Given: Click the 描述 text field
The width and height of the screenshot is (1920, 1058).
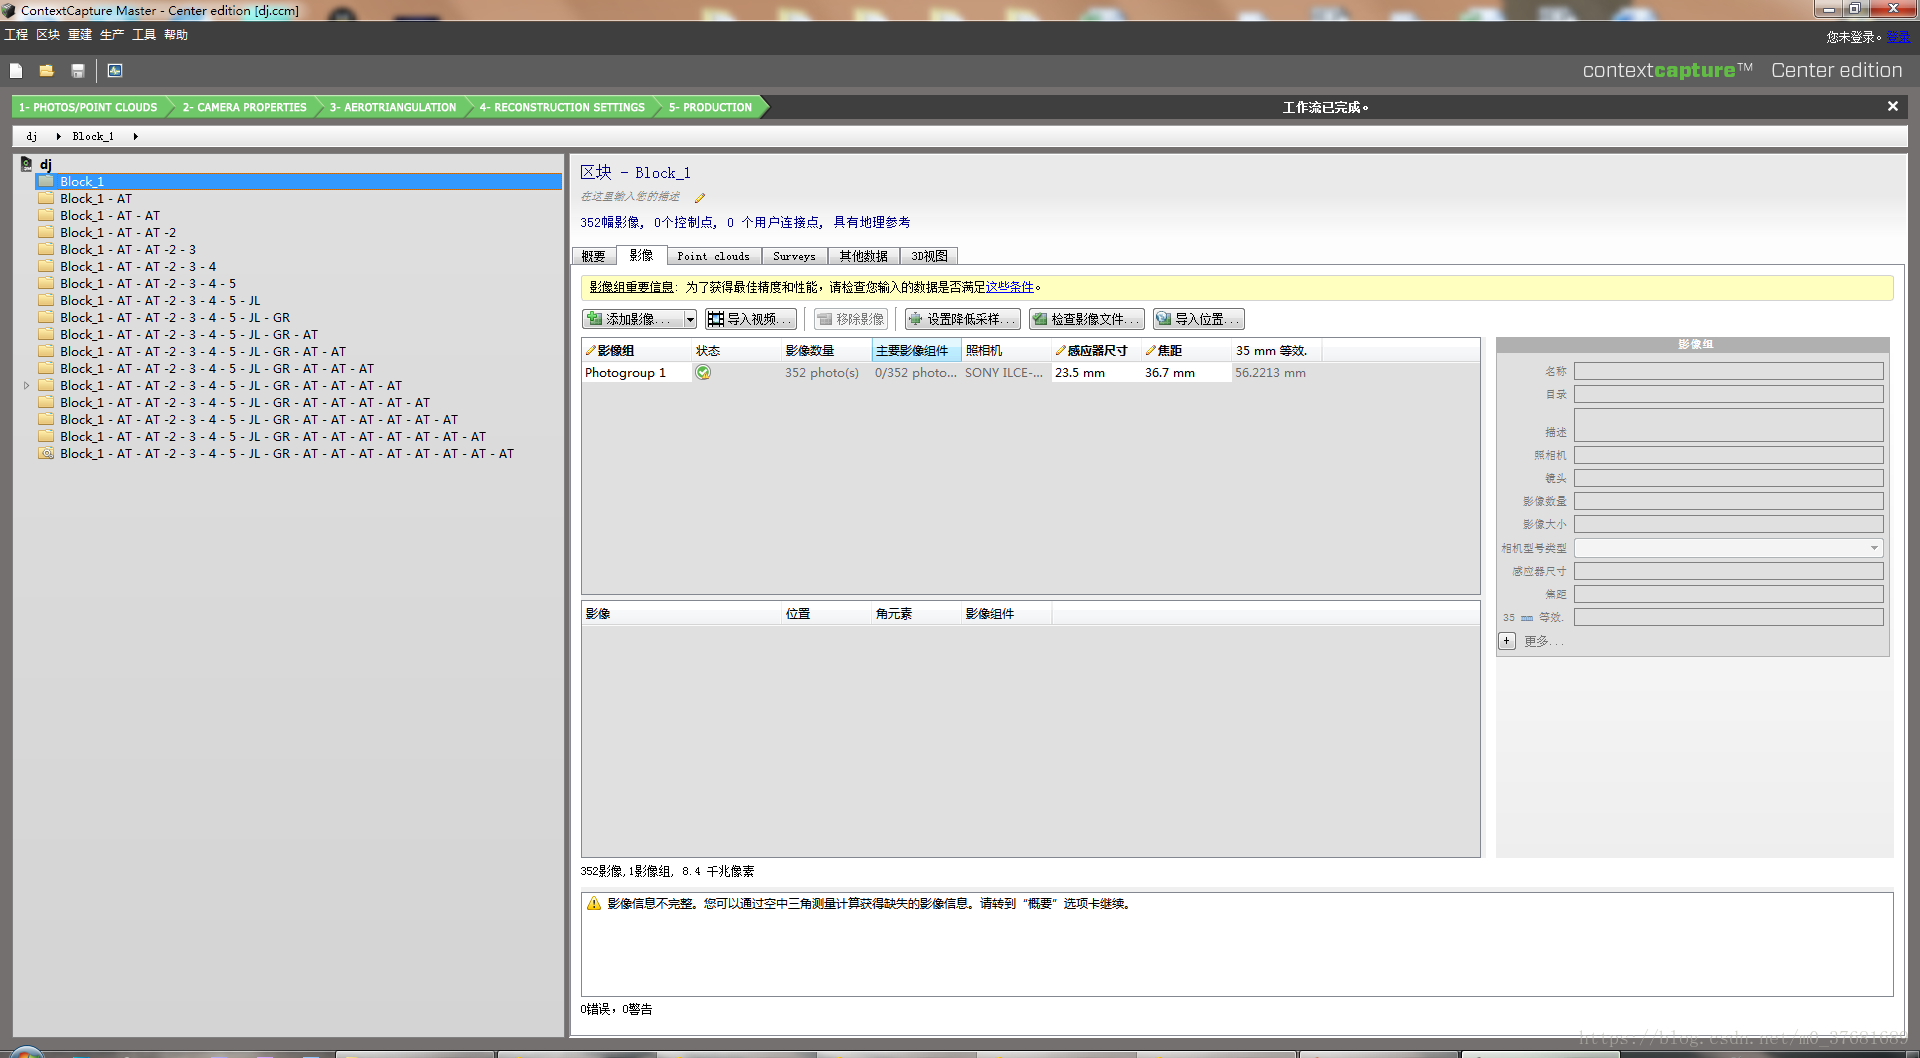Looking at the screenshot, I should pyautogui.click(x=1728, y=425).
